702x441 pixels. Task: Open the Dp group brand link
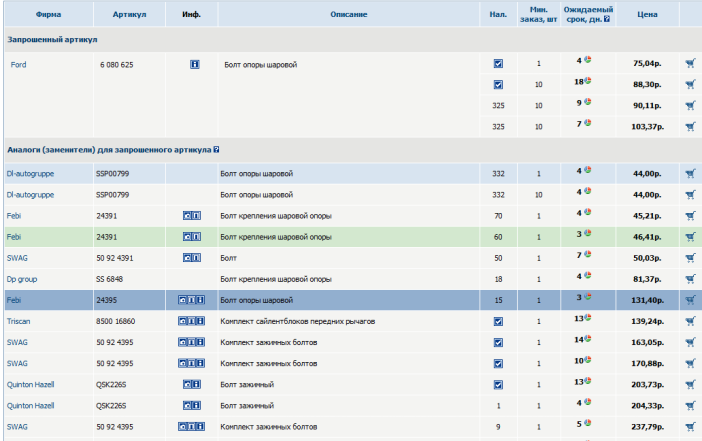24,279
